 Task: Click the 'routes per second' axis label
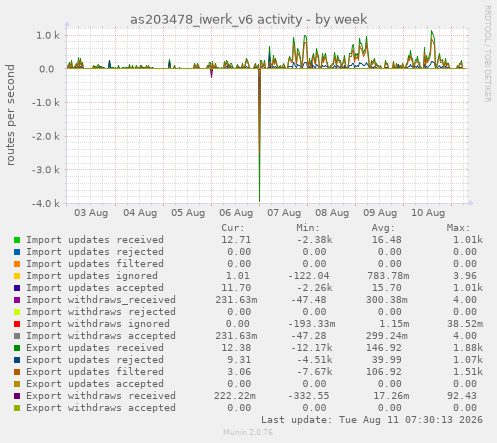point(10,115)
